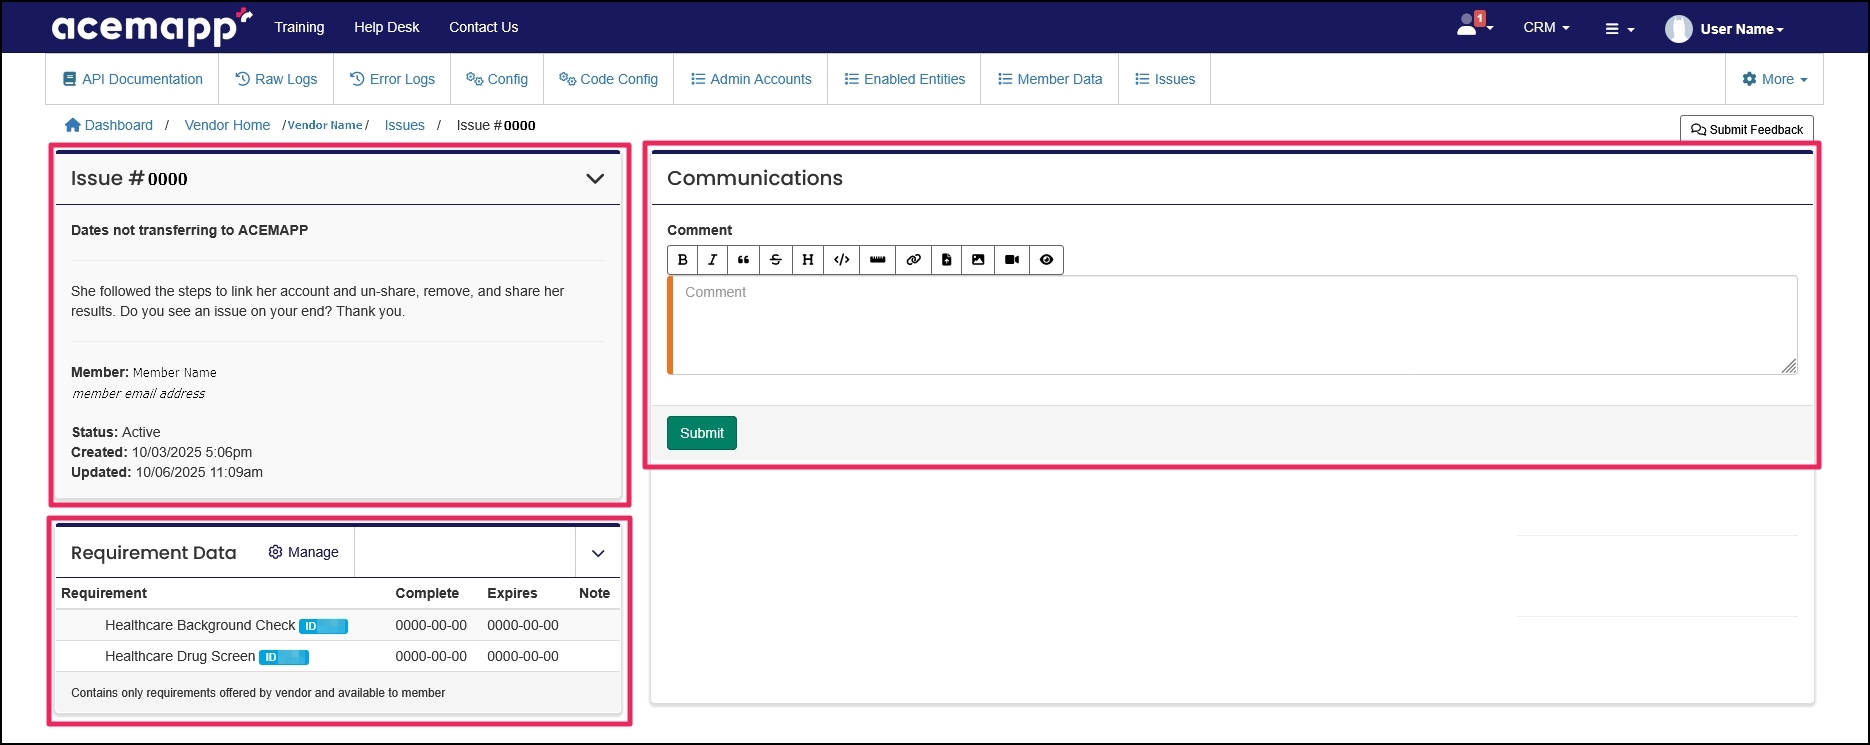Click Manage in Requirement Data

(304, 552)
